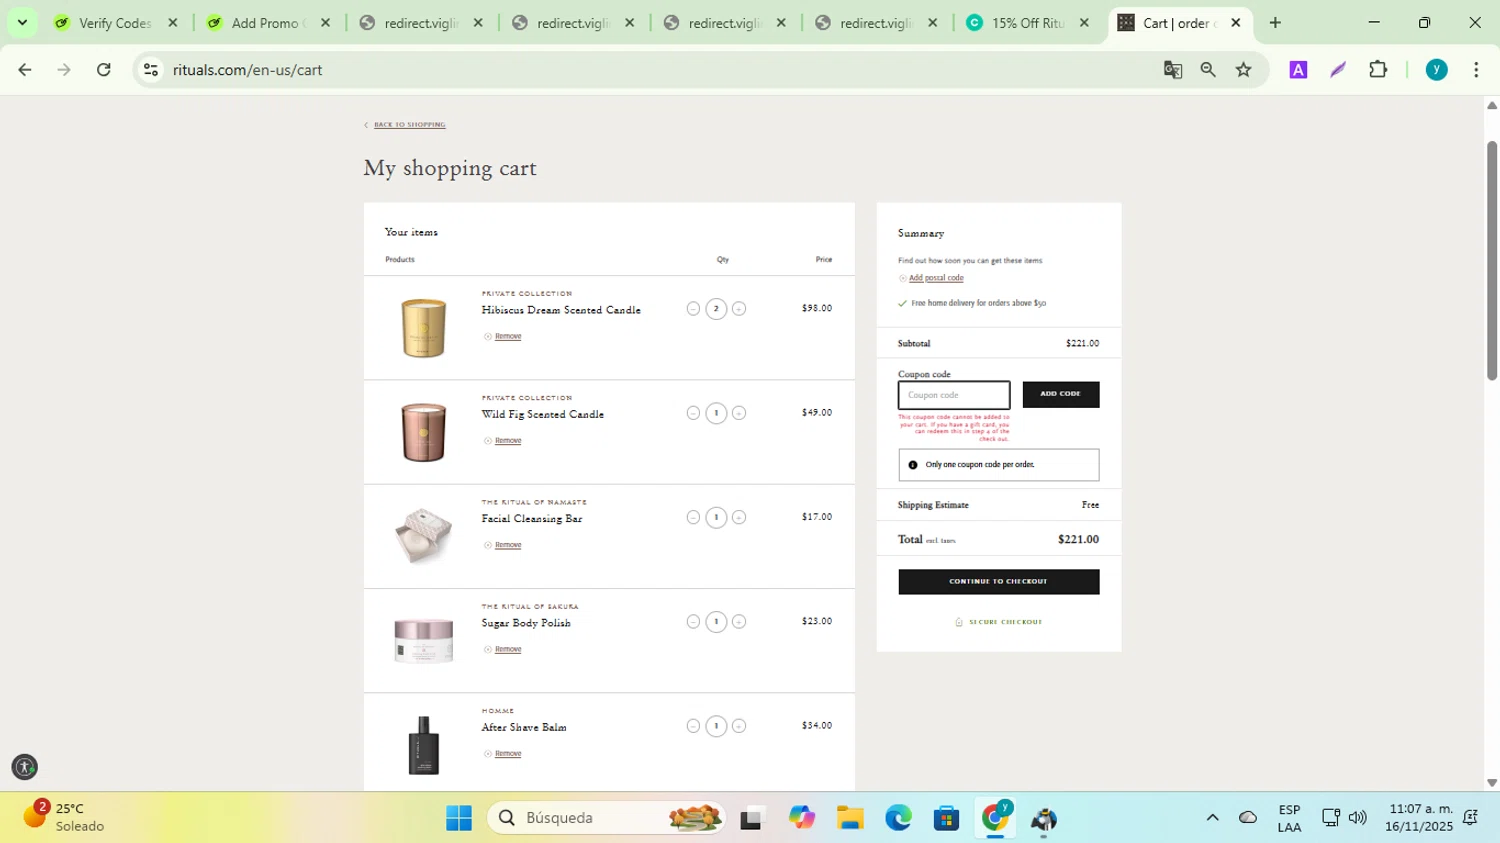Click the info icon in coupon notice
This screenshot has height=843, width=1500.
click(912, 465)
